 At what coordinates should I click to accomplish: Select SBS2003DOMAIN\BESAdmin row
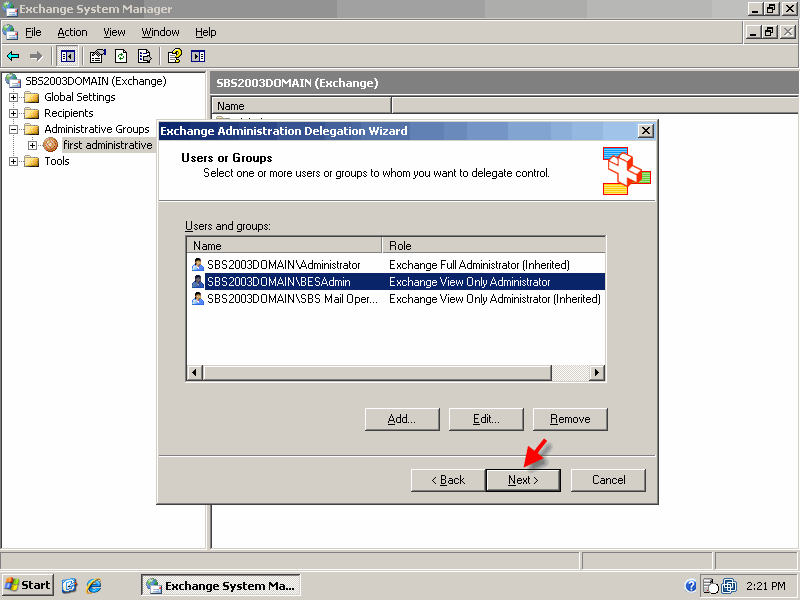point(396,282)
